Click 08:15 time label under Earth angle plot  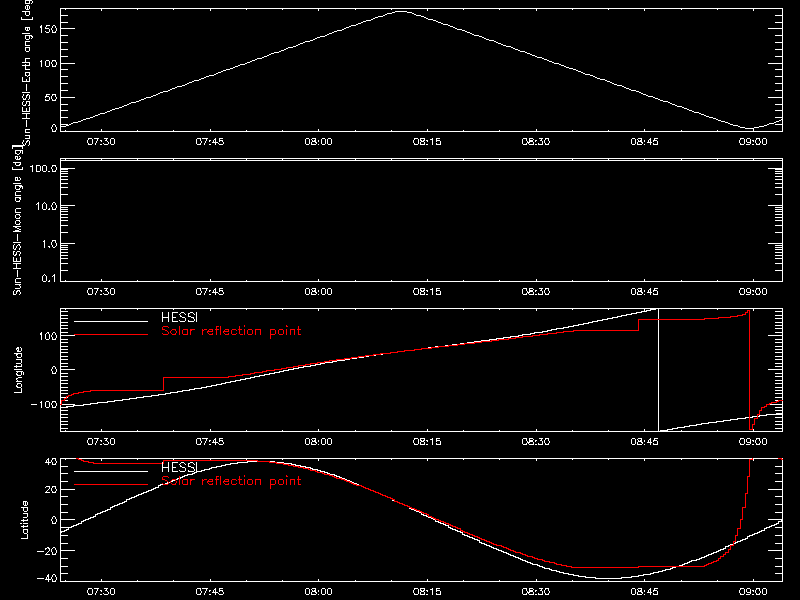tap(427, 142)
